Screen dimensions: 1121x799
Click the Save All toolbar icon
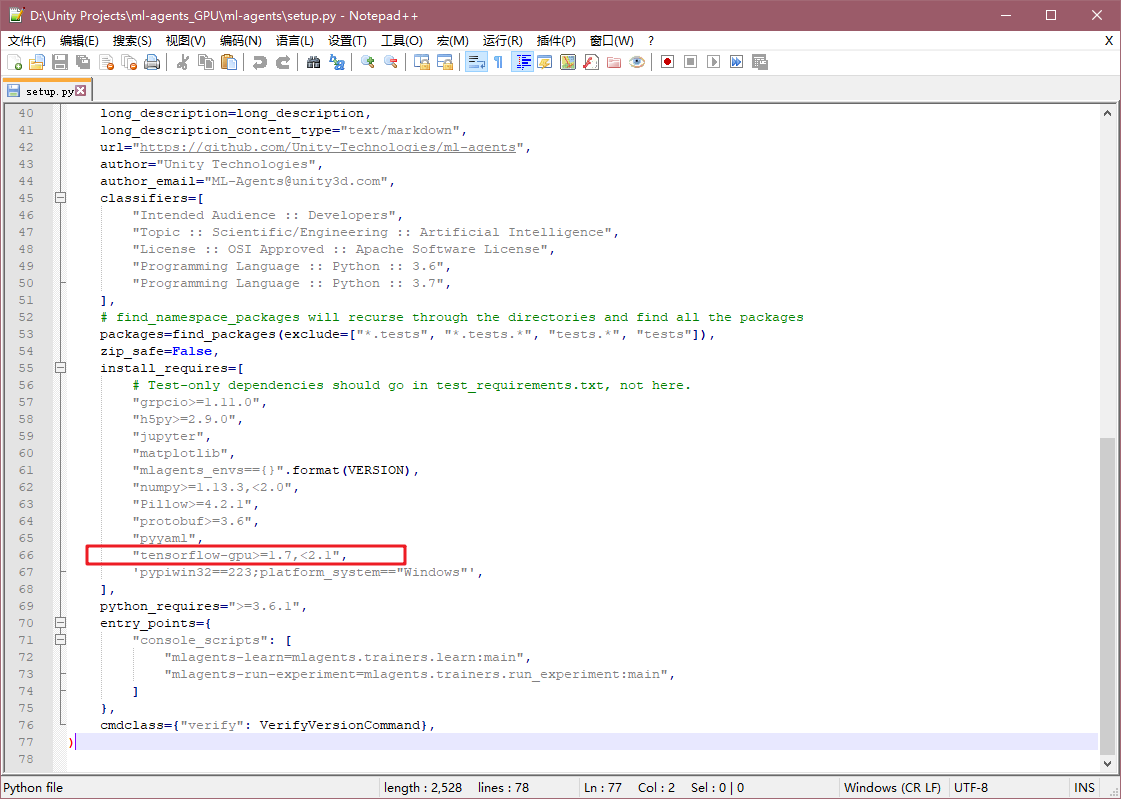pyautogui.click(x=84, y=62)
